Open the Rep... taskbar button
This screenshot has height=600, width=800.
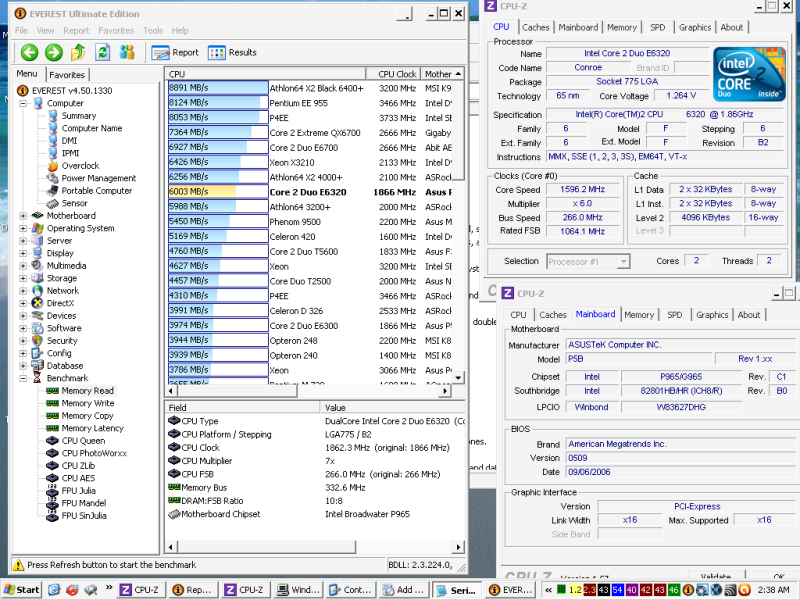(x=192, y=590)
